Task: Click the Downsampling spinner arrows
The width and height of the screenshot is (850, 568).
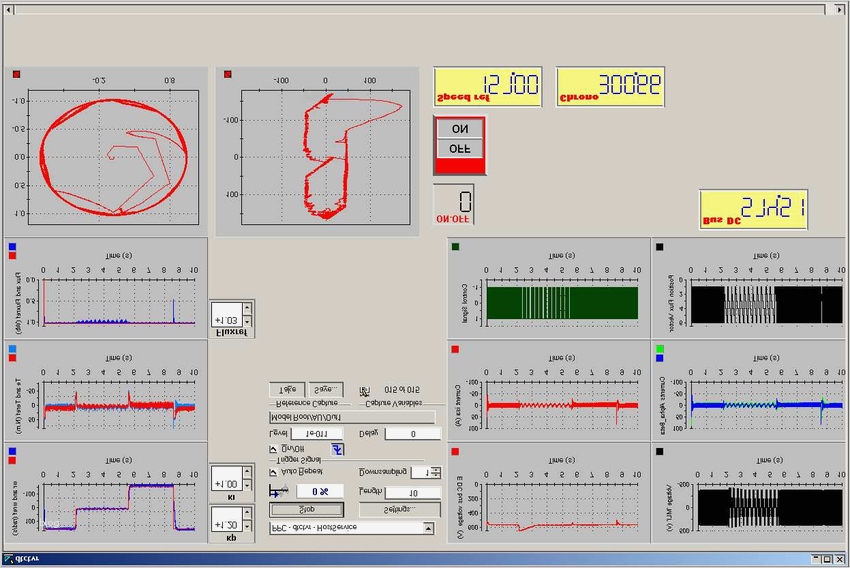Action: [x=436, y=472]
